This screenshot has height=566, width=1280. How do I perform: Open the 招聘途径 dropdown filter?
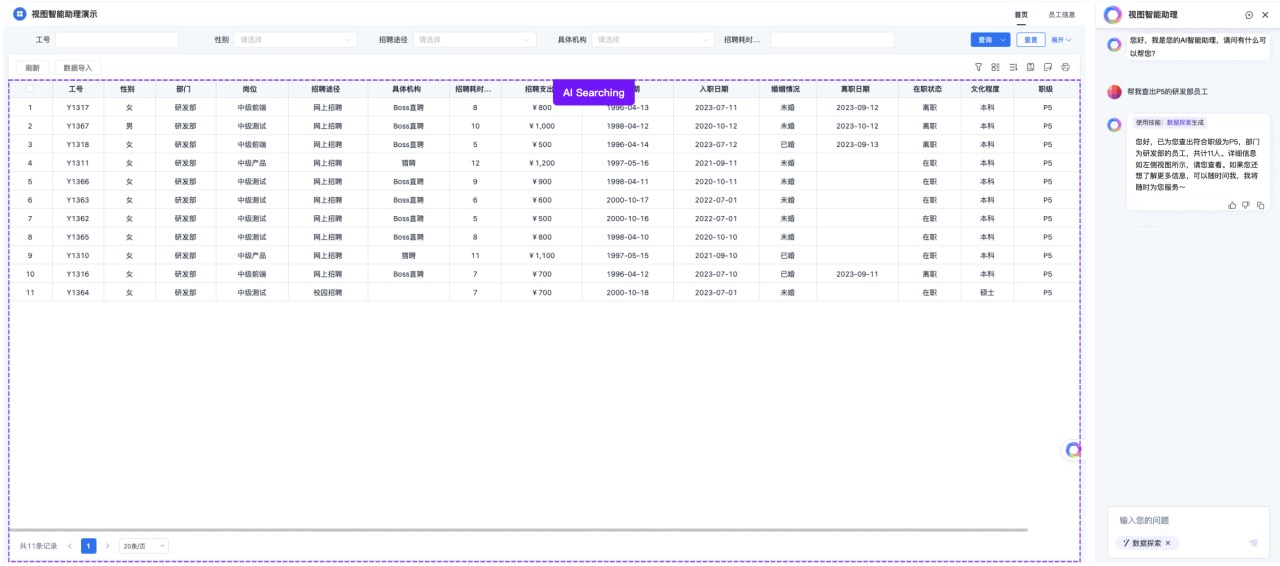click(x=475, y=40)
